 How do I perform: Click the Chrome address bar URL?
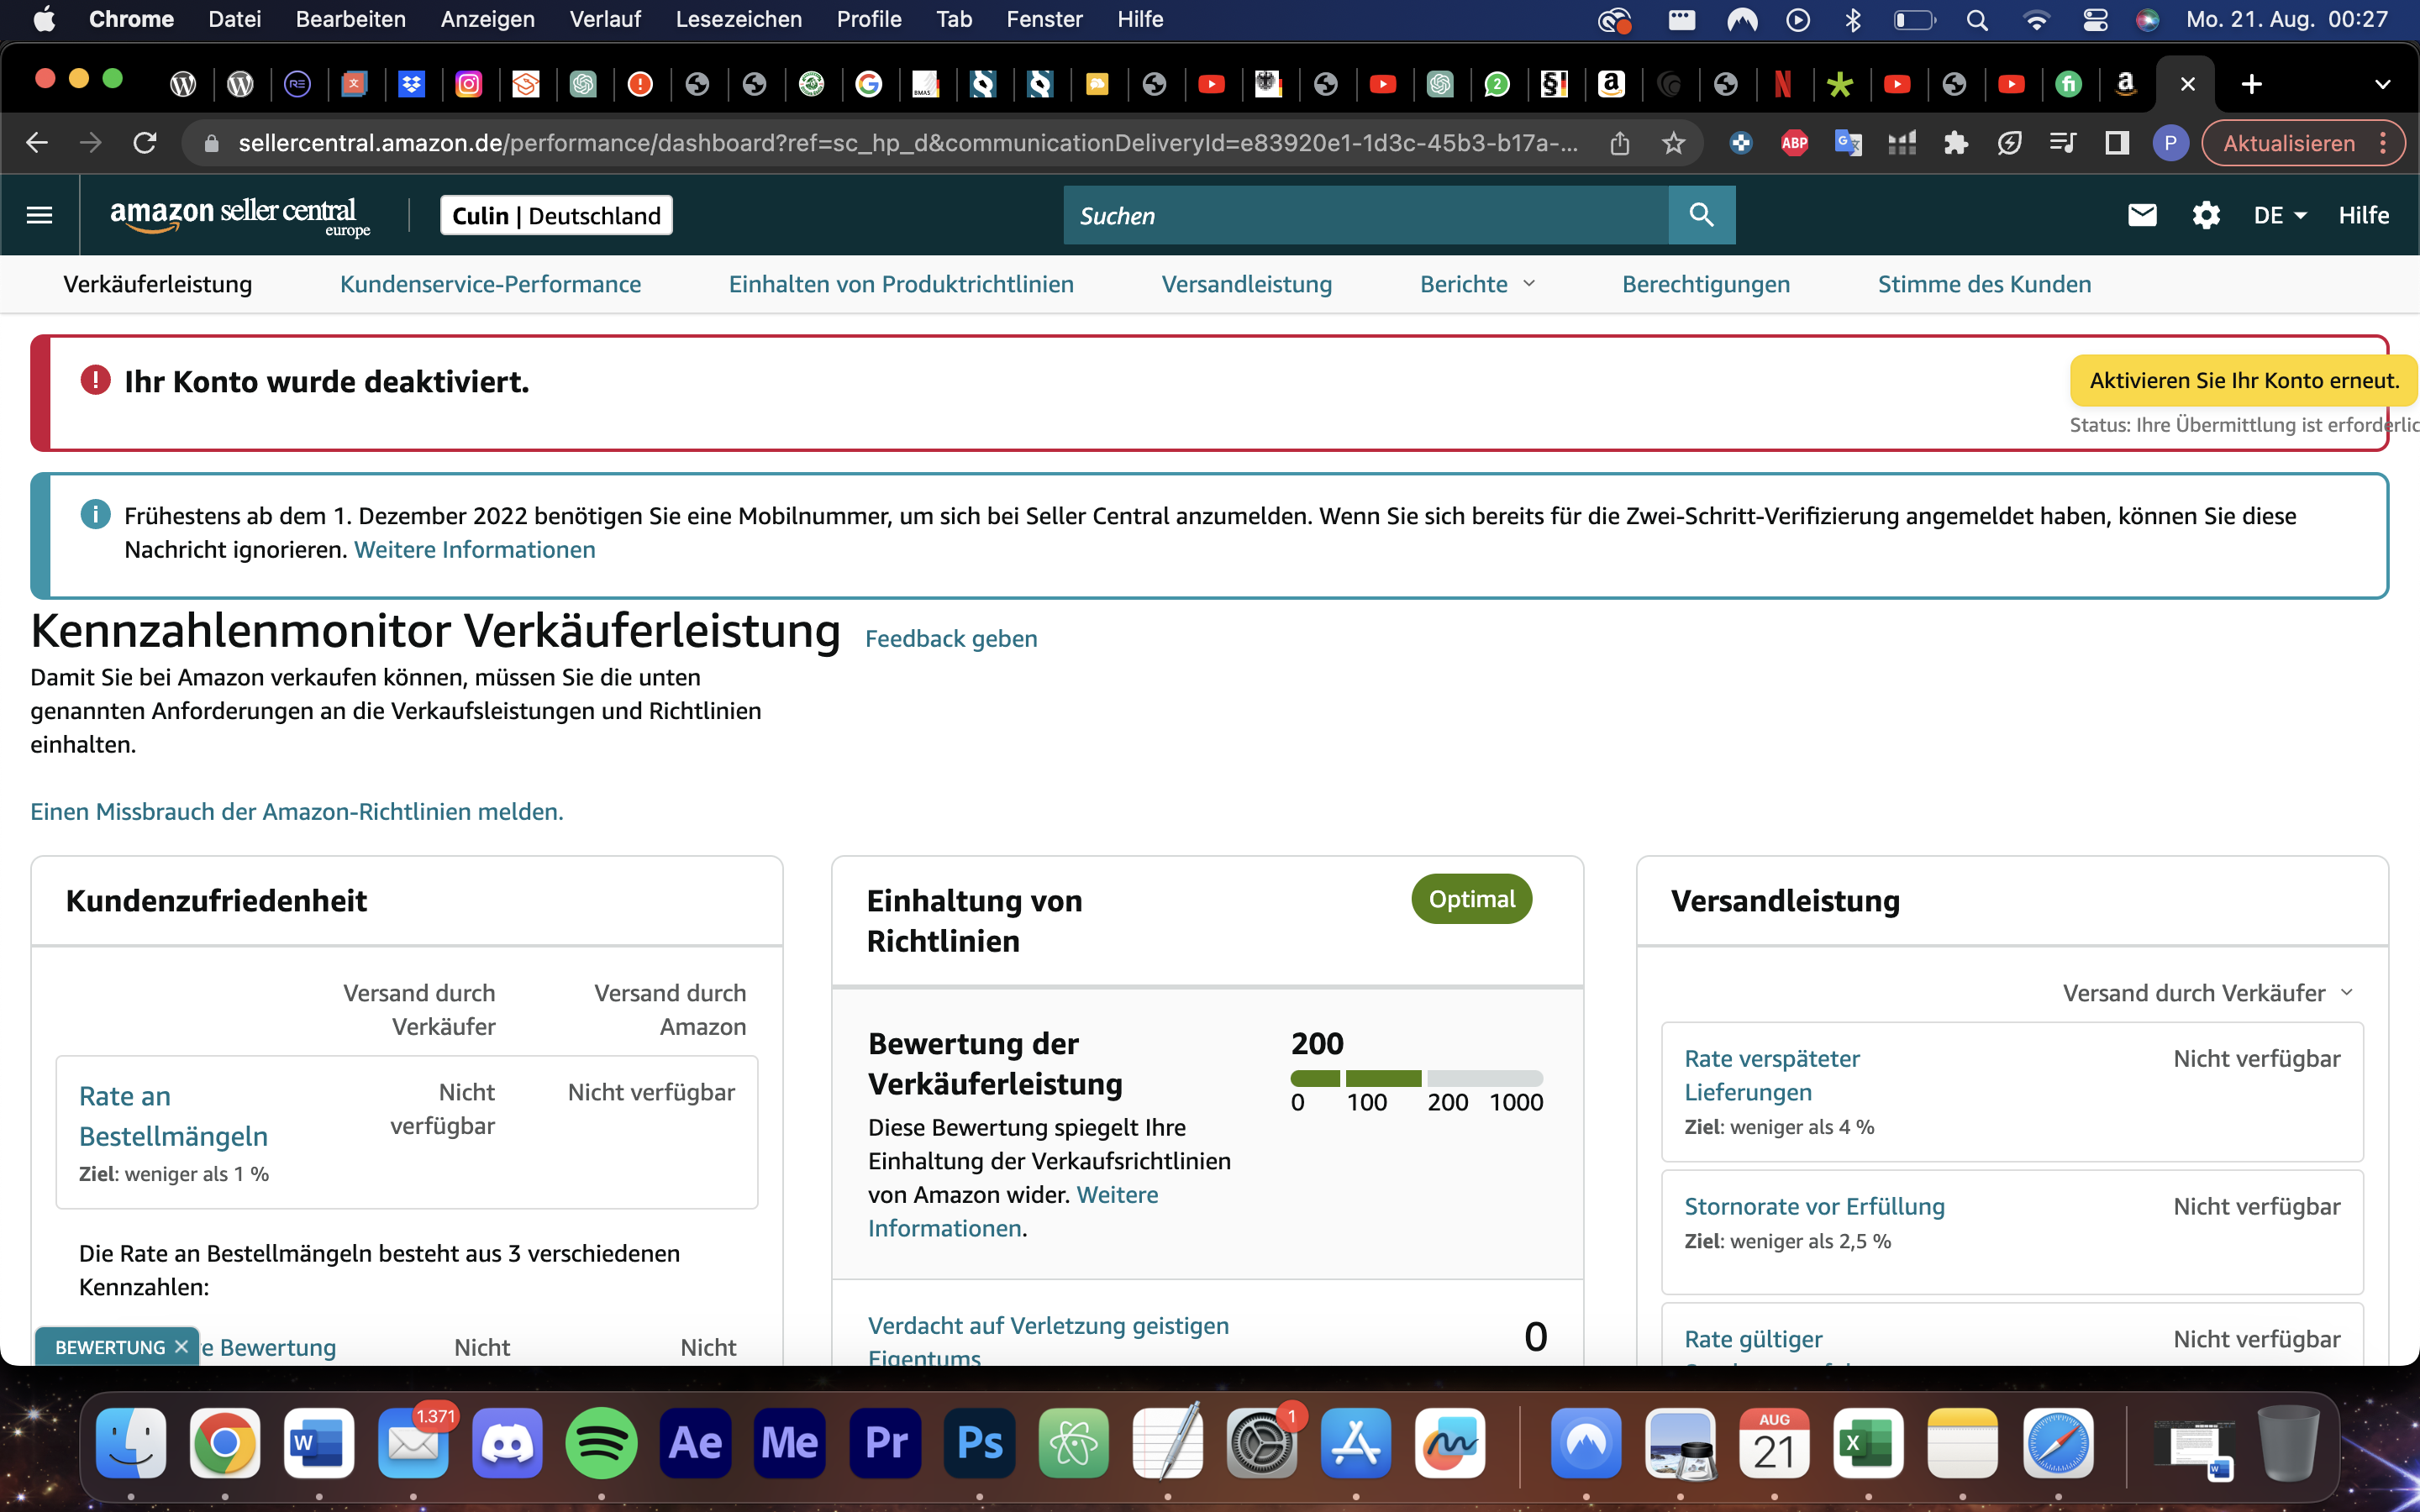tap(908, 143)
